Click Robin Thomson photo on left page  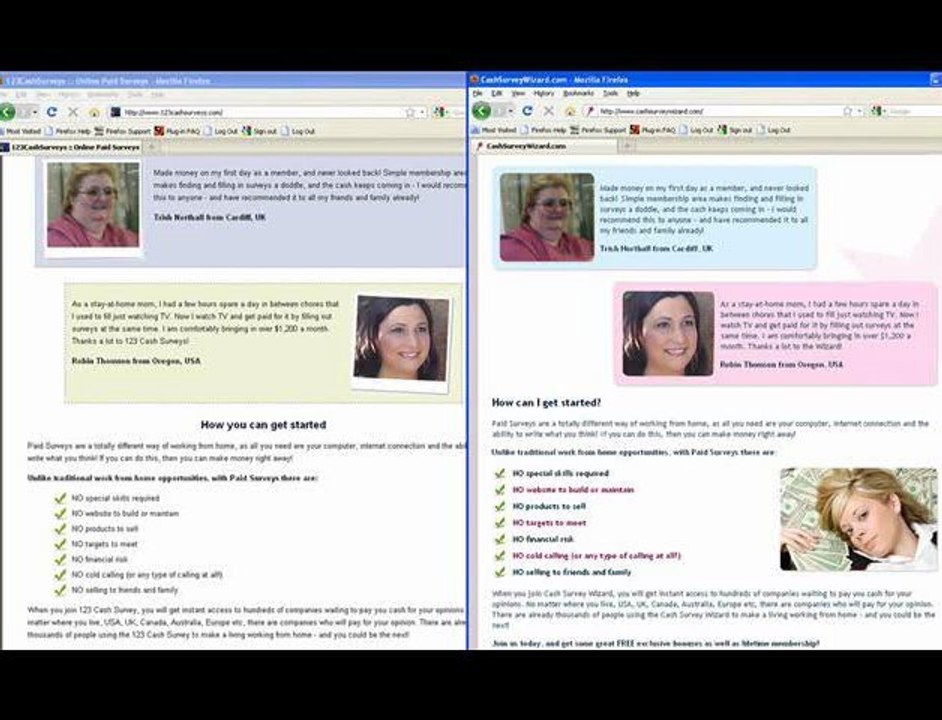pyautogui.click(x=401, y=338)
